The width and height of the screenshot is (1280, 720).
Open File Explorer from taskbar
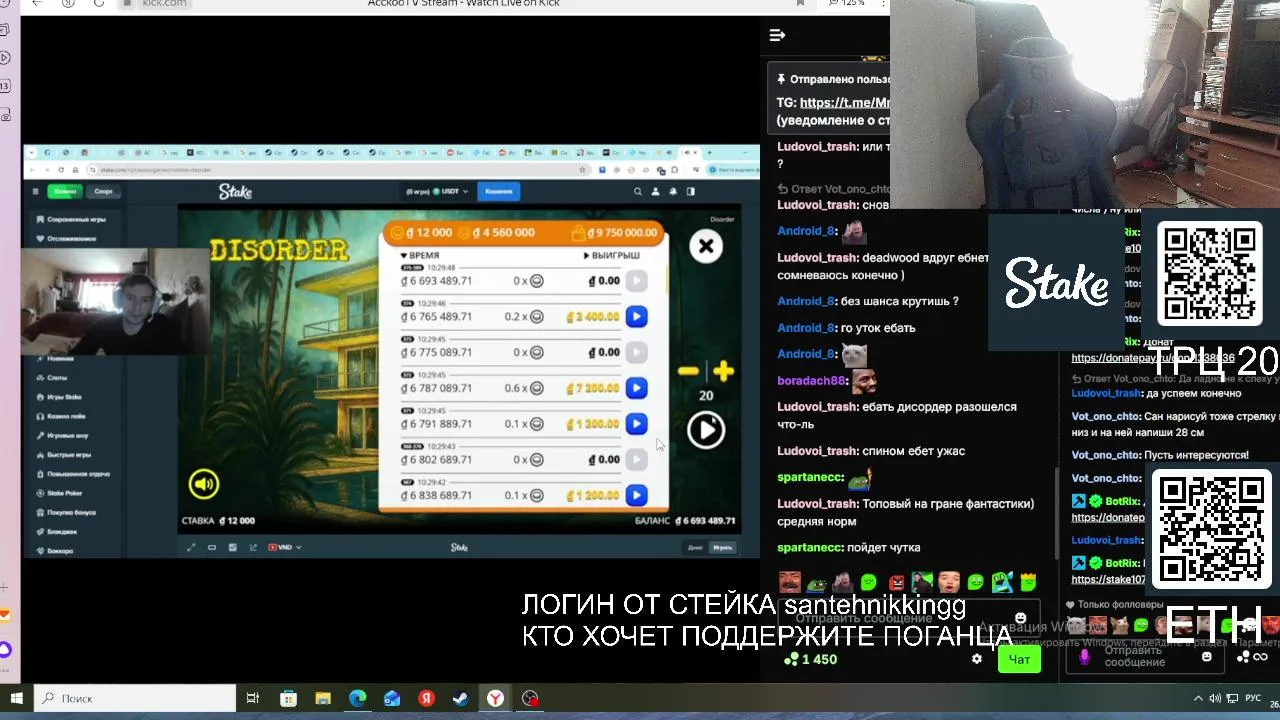[323, 698]
